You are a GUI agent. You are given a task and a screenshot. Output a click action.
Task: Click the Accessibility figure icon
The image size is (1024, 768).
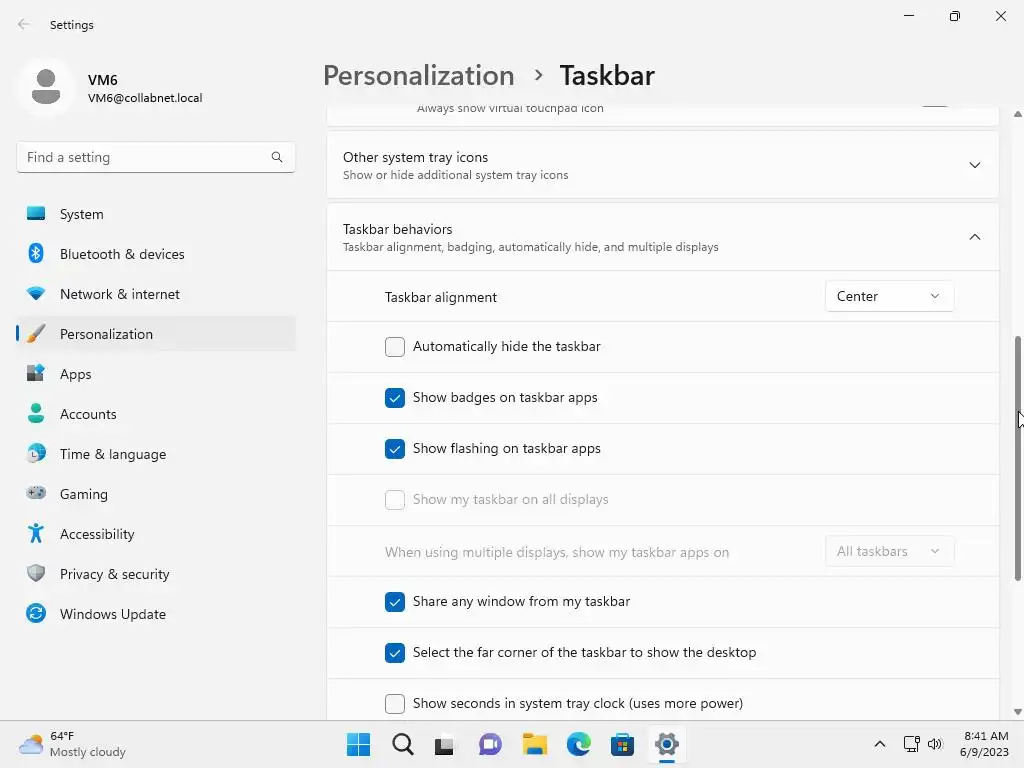click(36, 534)
